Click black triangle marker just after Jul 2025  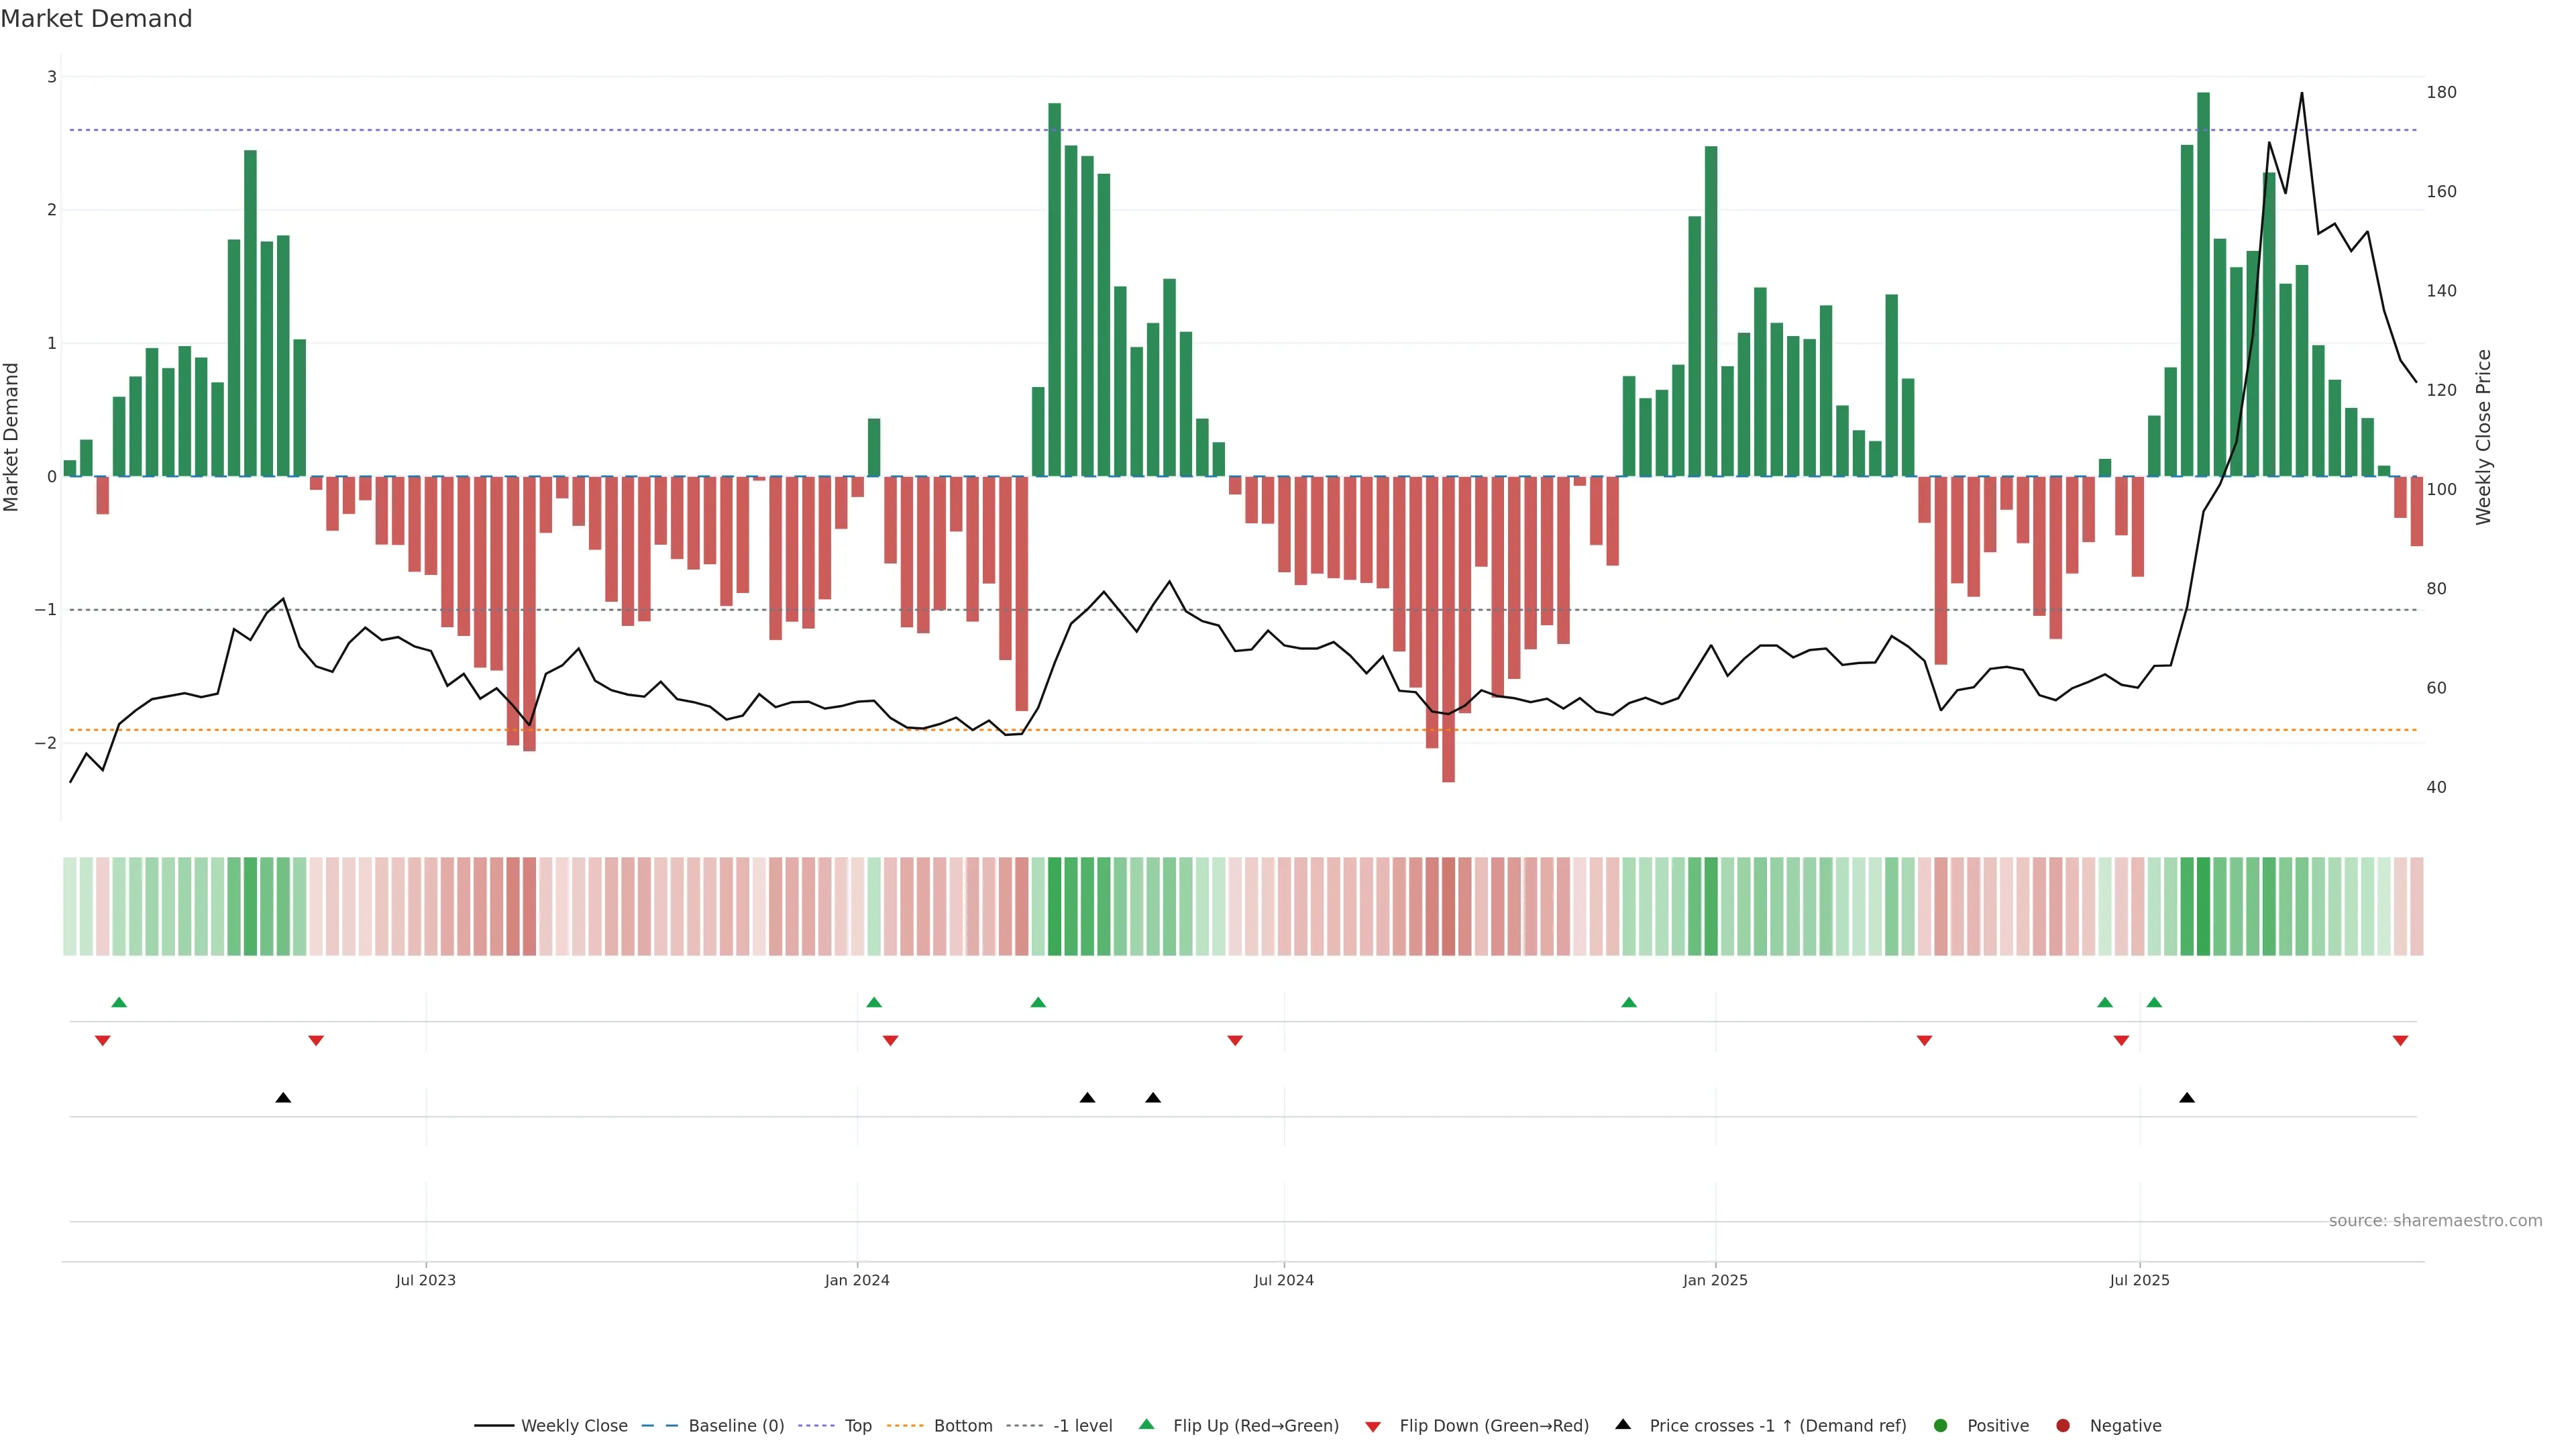click(x=2187, y=1098)
